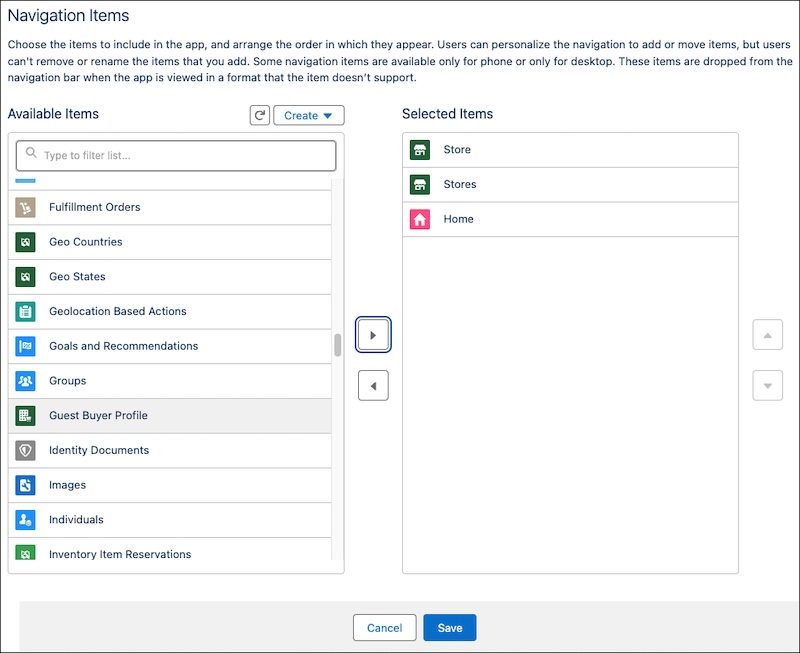The image size is (800, 653).
Task: Open the Create dropdown menu
Action: pos(309,115)
